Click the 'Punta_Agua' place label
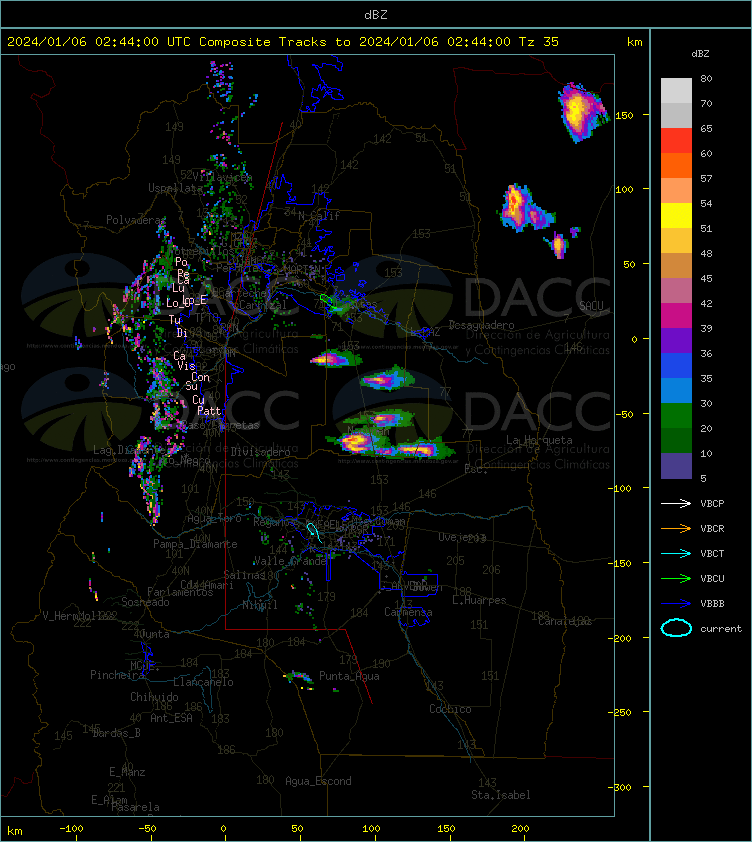This screenshot has height=842, width=752. point(349,676)
